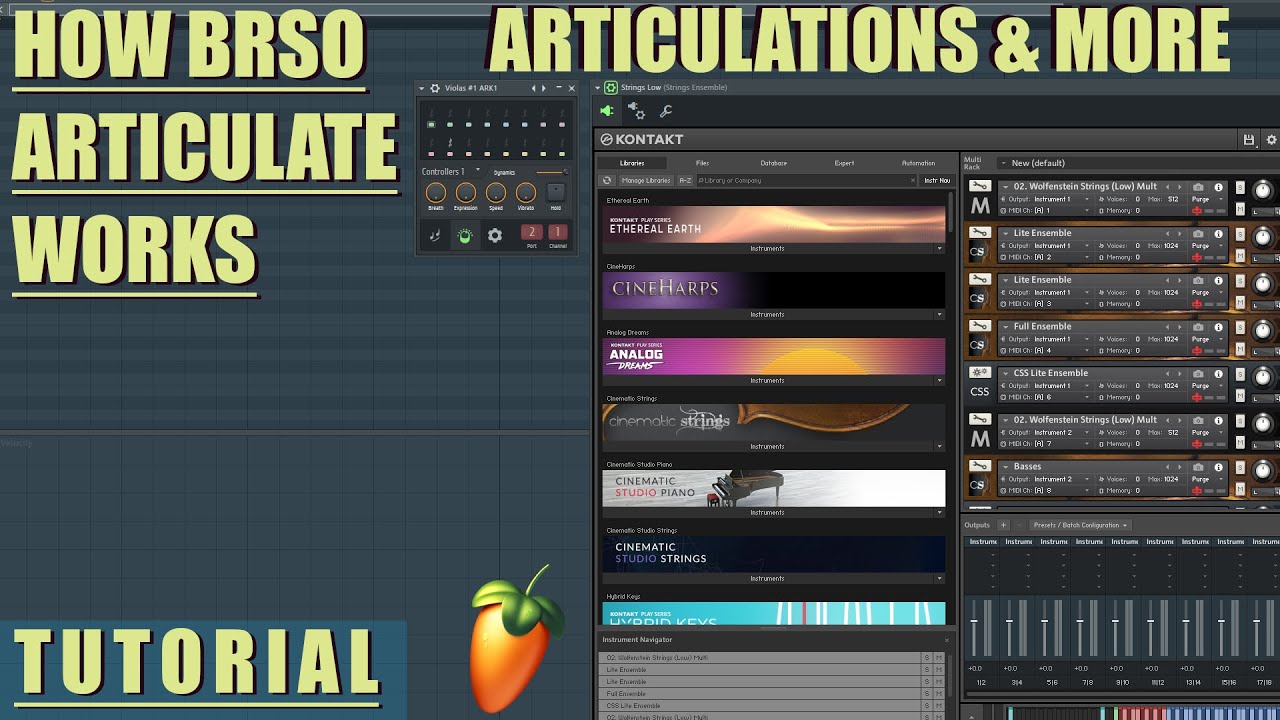This screenshot has width=1280, height=720.
Task: Click the Manage Libraries button
Action: pyautogui.click(x=646, y=180)
